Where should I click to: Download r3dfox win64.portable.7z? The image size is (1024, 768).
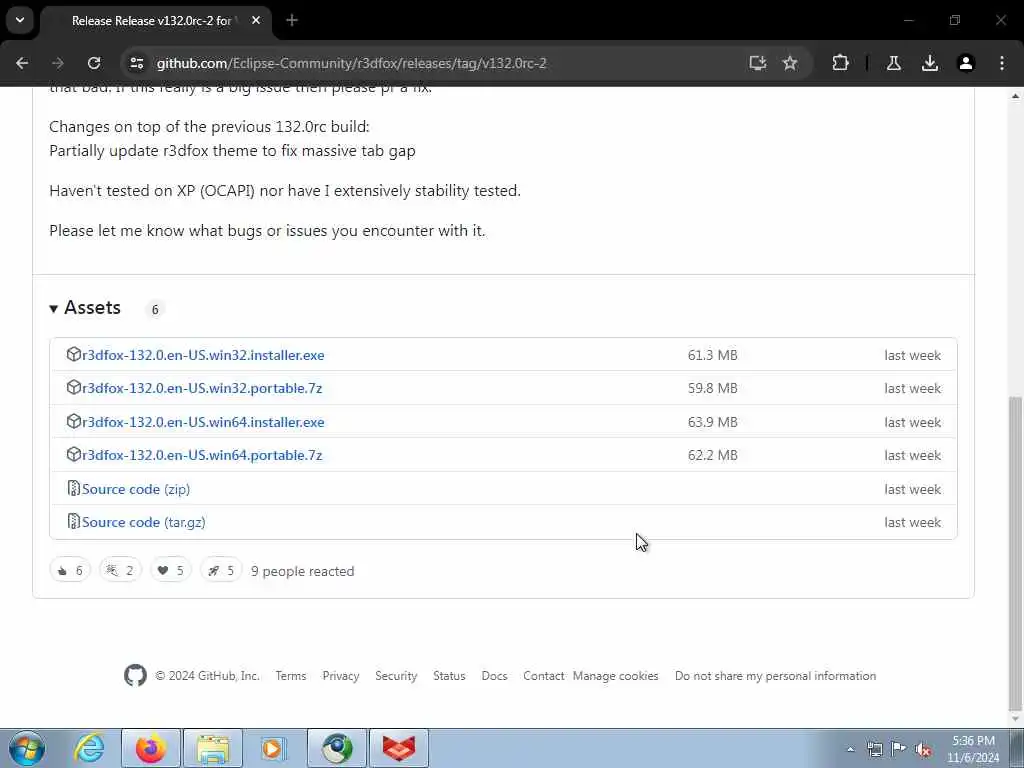click(202, 455)
